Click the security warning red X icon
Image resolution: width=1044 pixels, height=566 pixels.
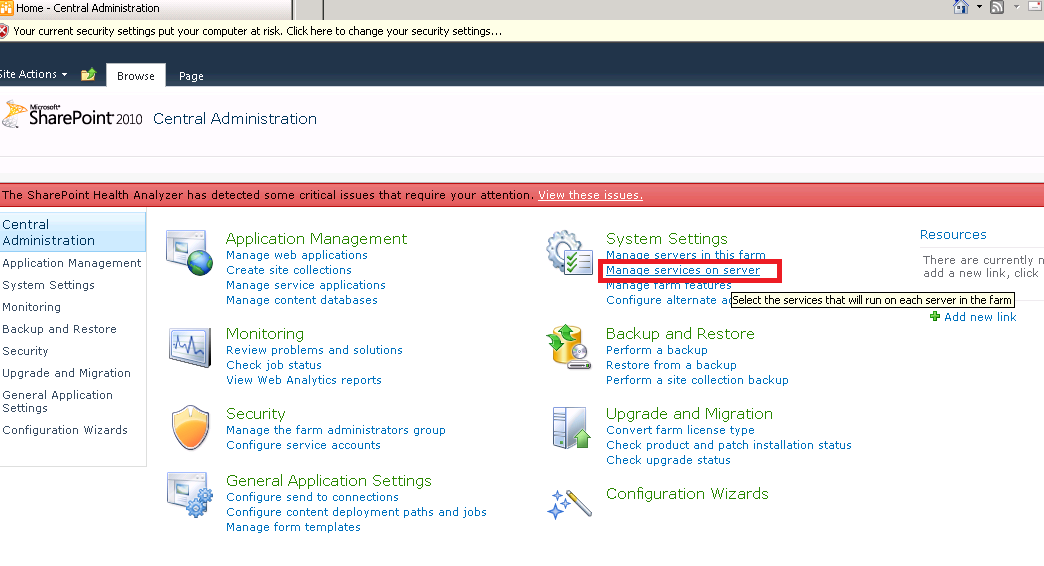click(4, 31)
